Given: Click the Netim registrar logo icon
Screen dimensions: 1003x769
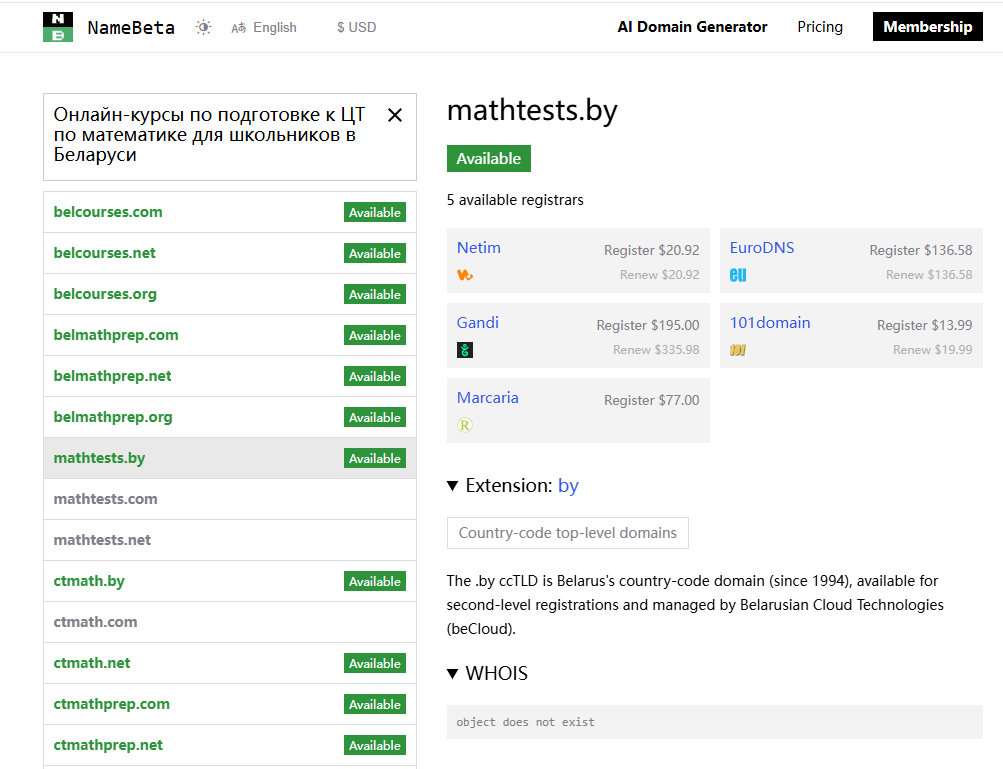Looking at the screenshot, I should 465,275.
